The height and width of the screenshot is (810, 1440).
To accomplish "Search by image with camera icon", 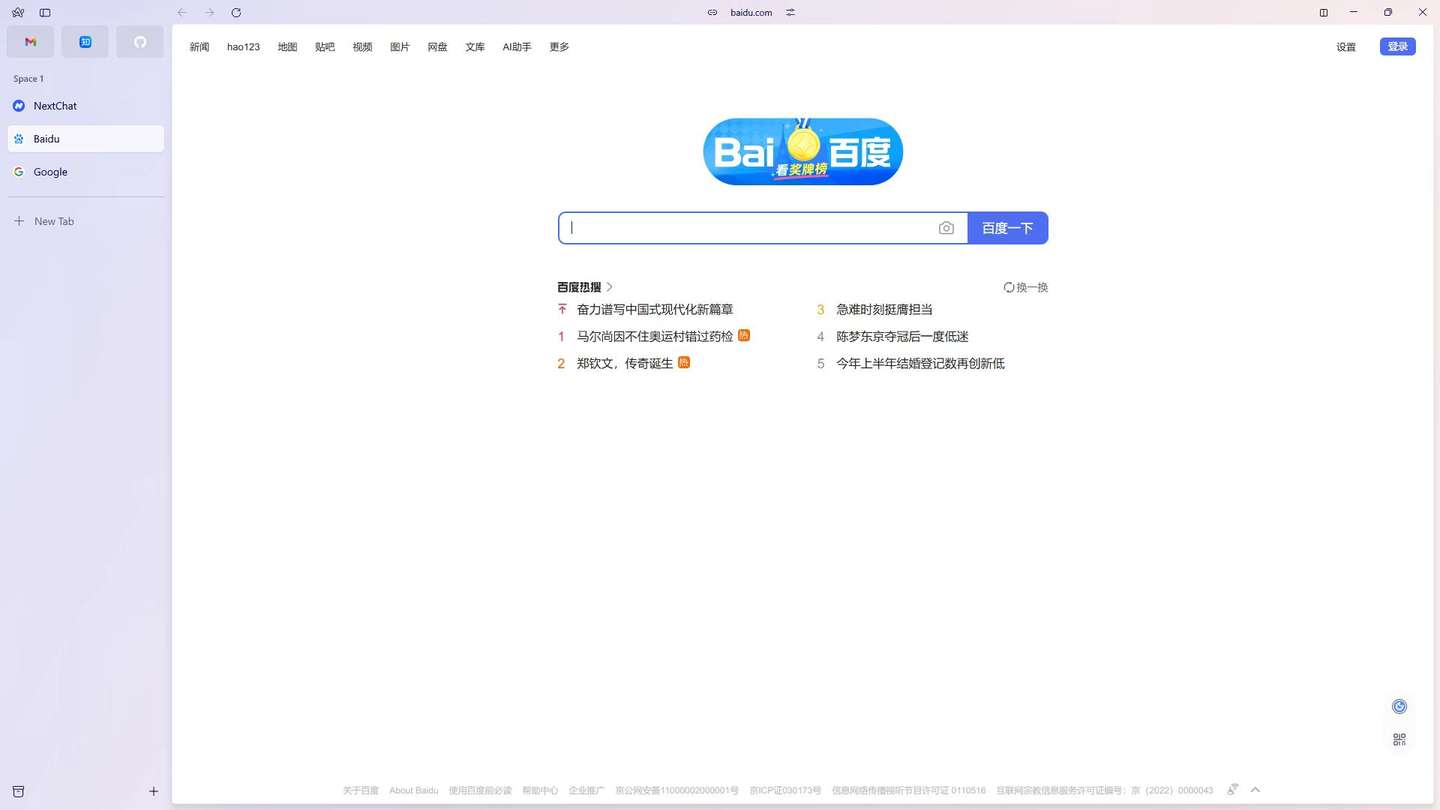I will pos(946,228).
